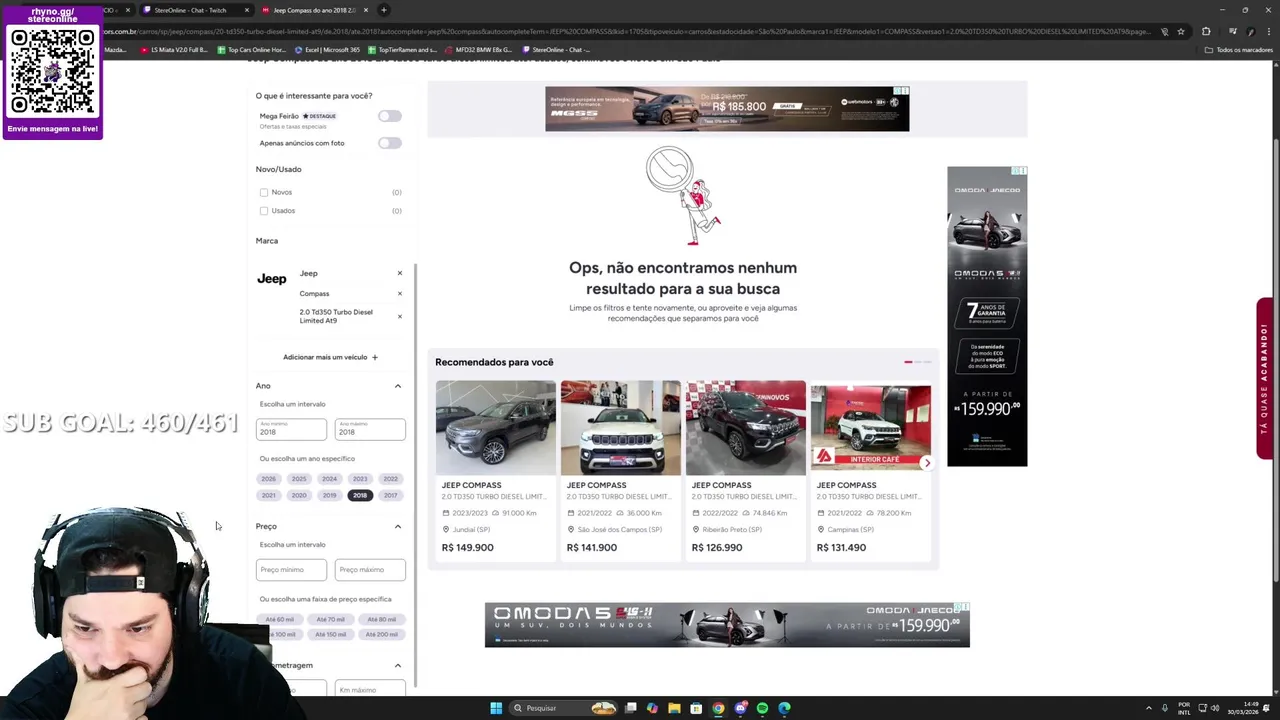Select year chip 2026
Image resolution: width=1280 pixels, height=720 pixels.
pyautogui.click(x=268, y=479)
